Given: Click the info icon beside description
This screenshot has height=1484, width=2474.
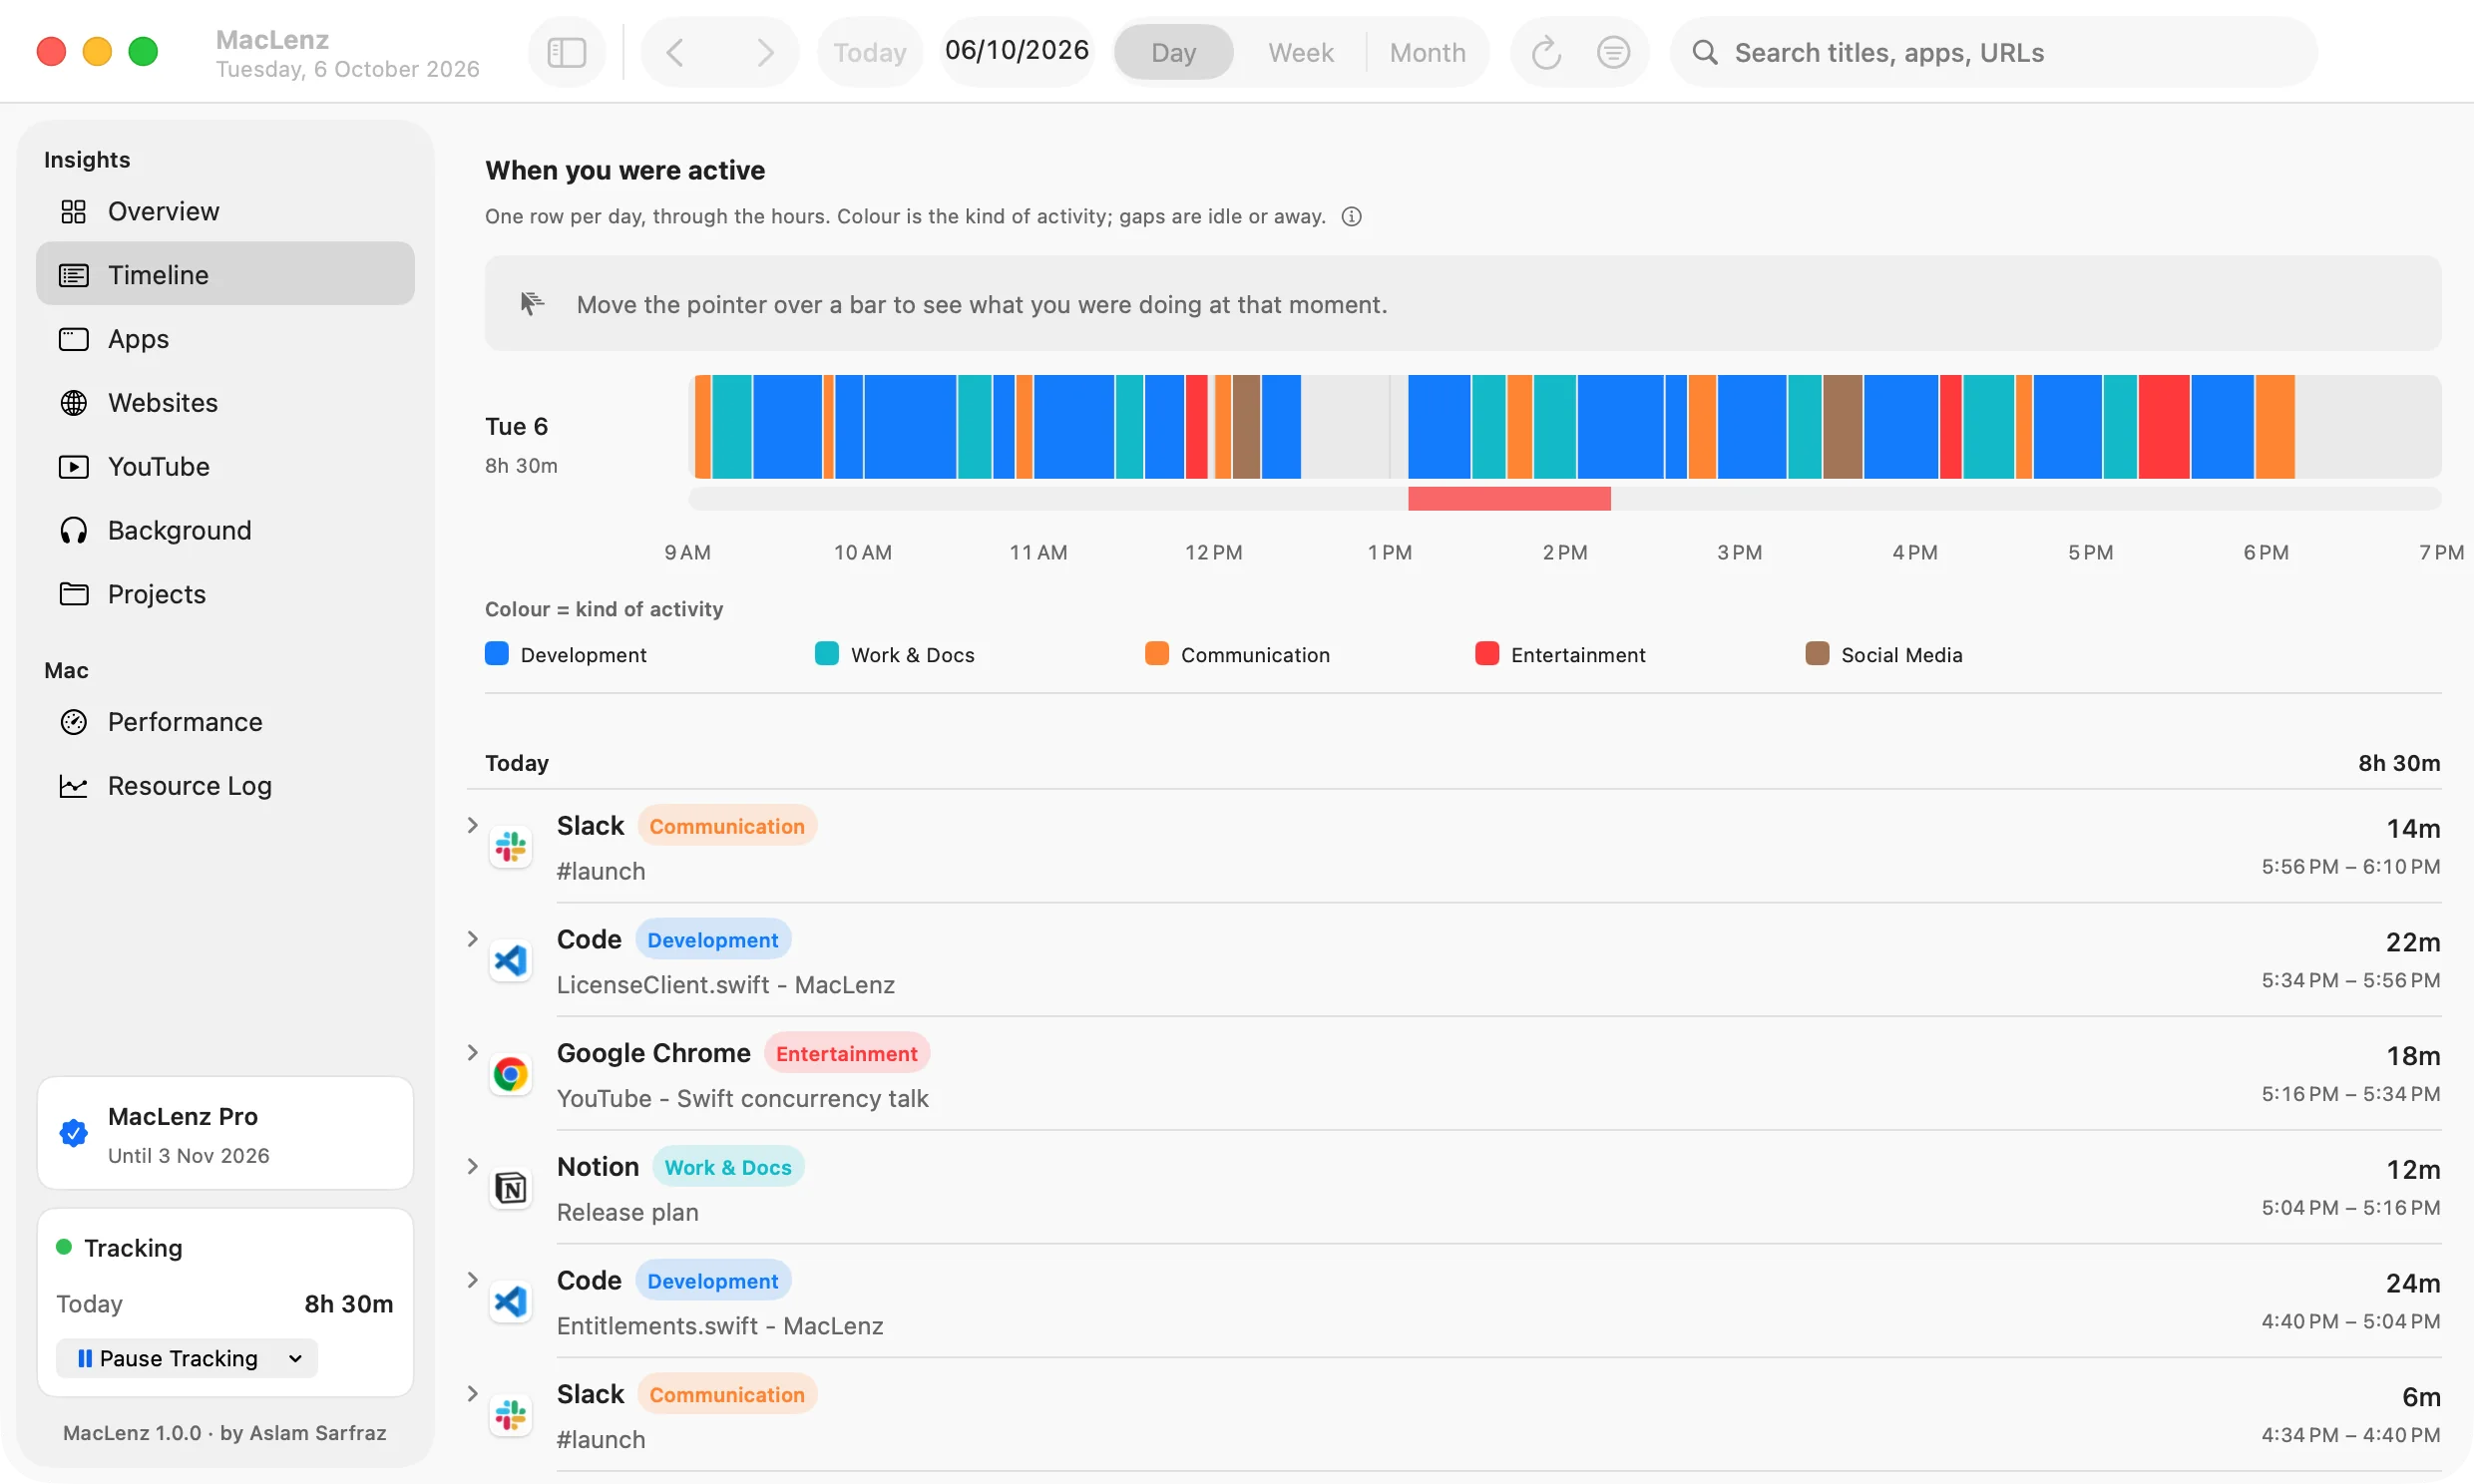Looking at the screenshot, I should (1351, 216).
